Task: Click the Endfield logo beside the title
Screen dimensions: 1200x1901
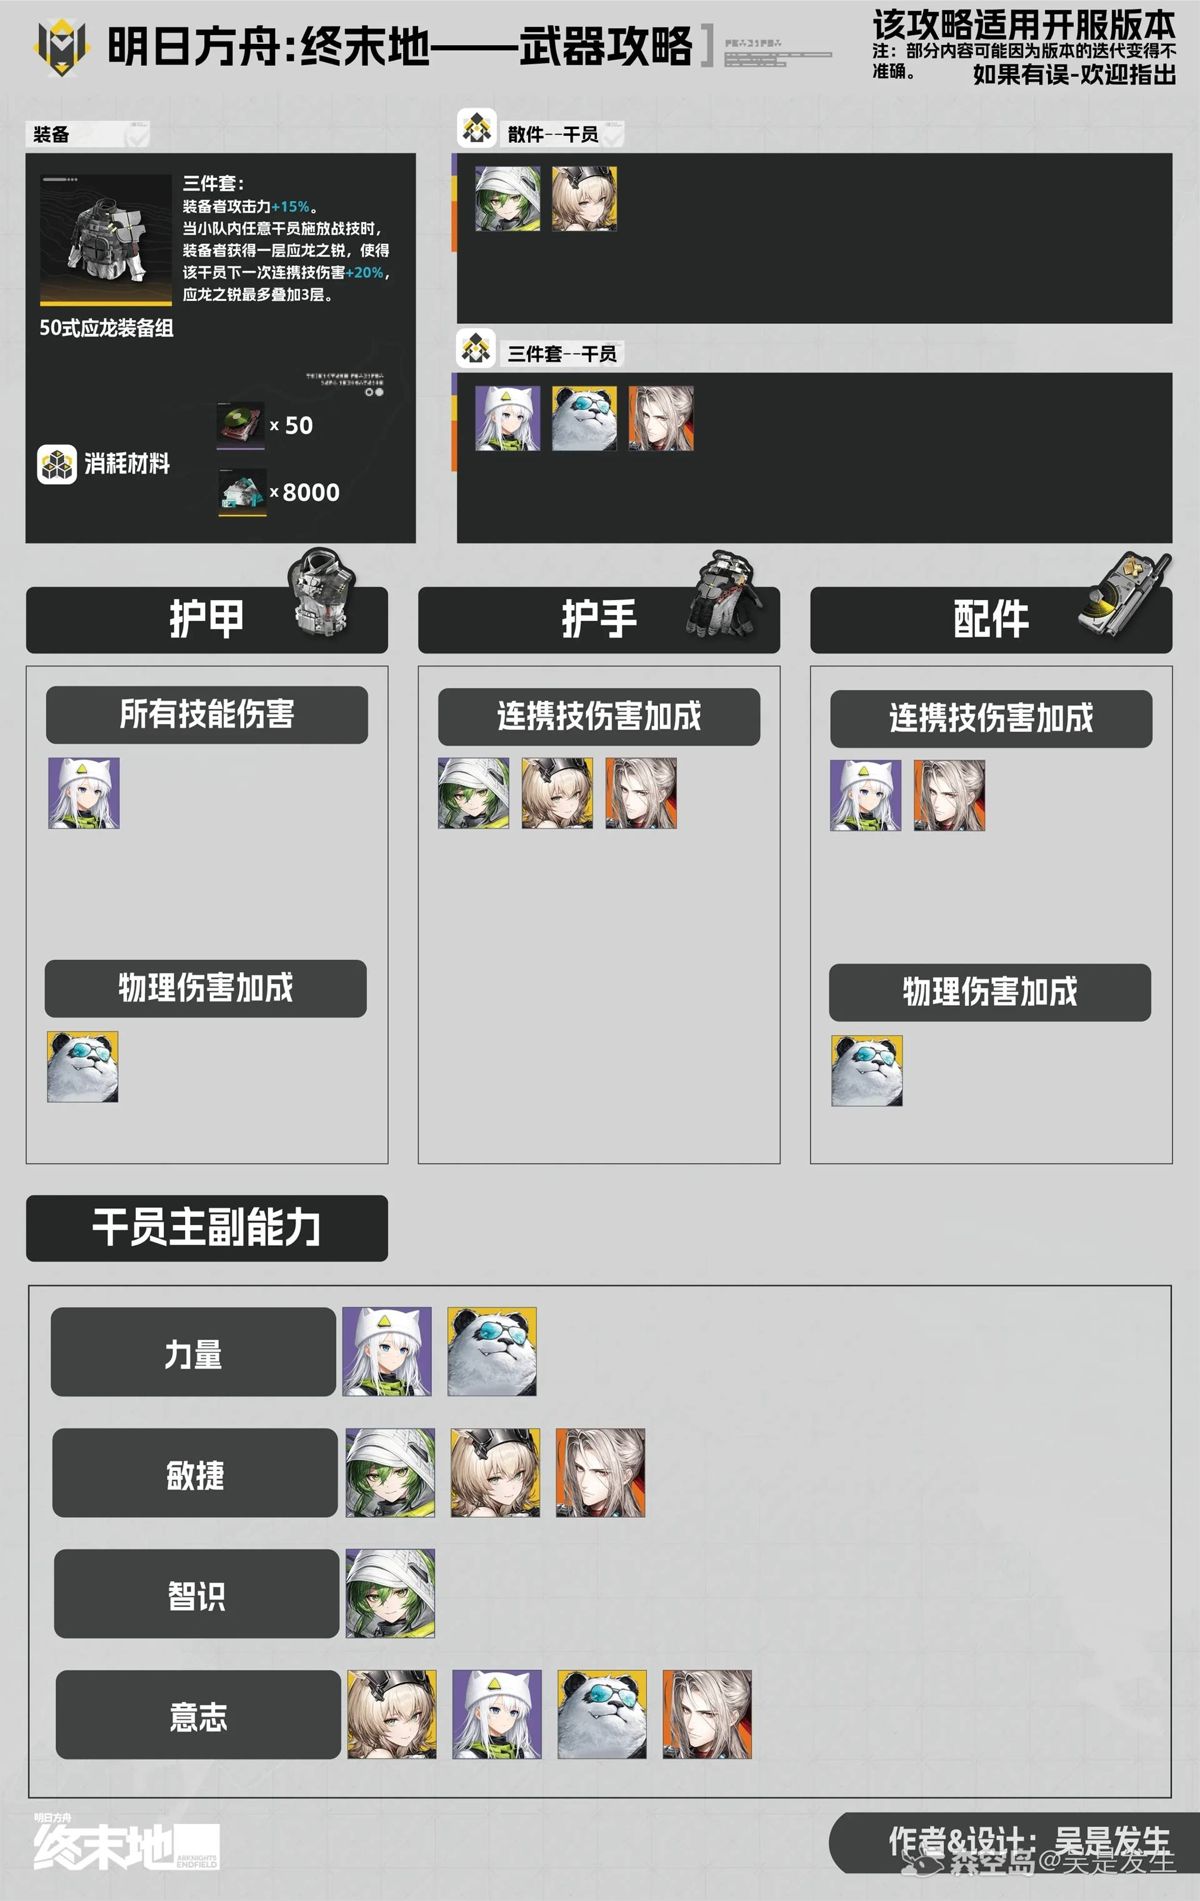Action: [x=61, y=45]
